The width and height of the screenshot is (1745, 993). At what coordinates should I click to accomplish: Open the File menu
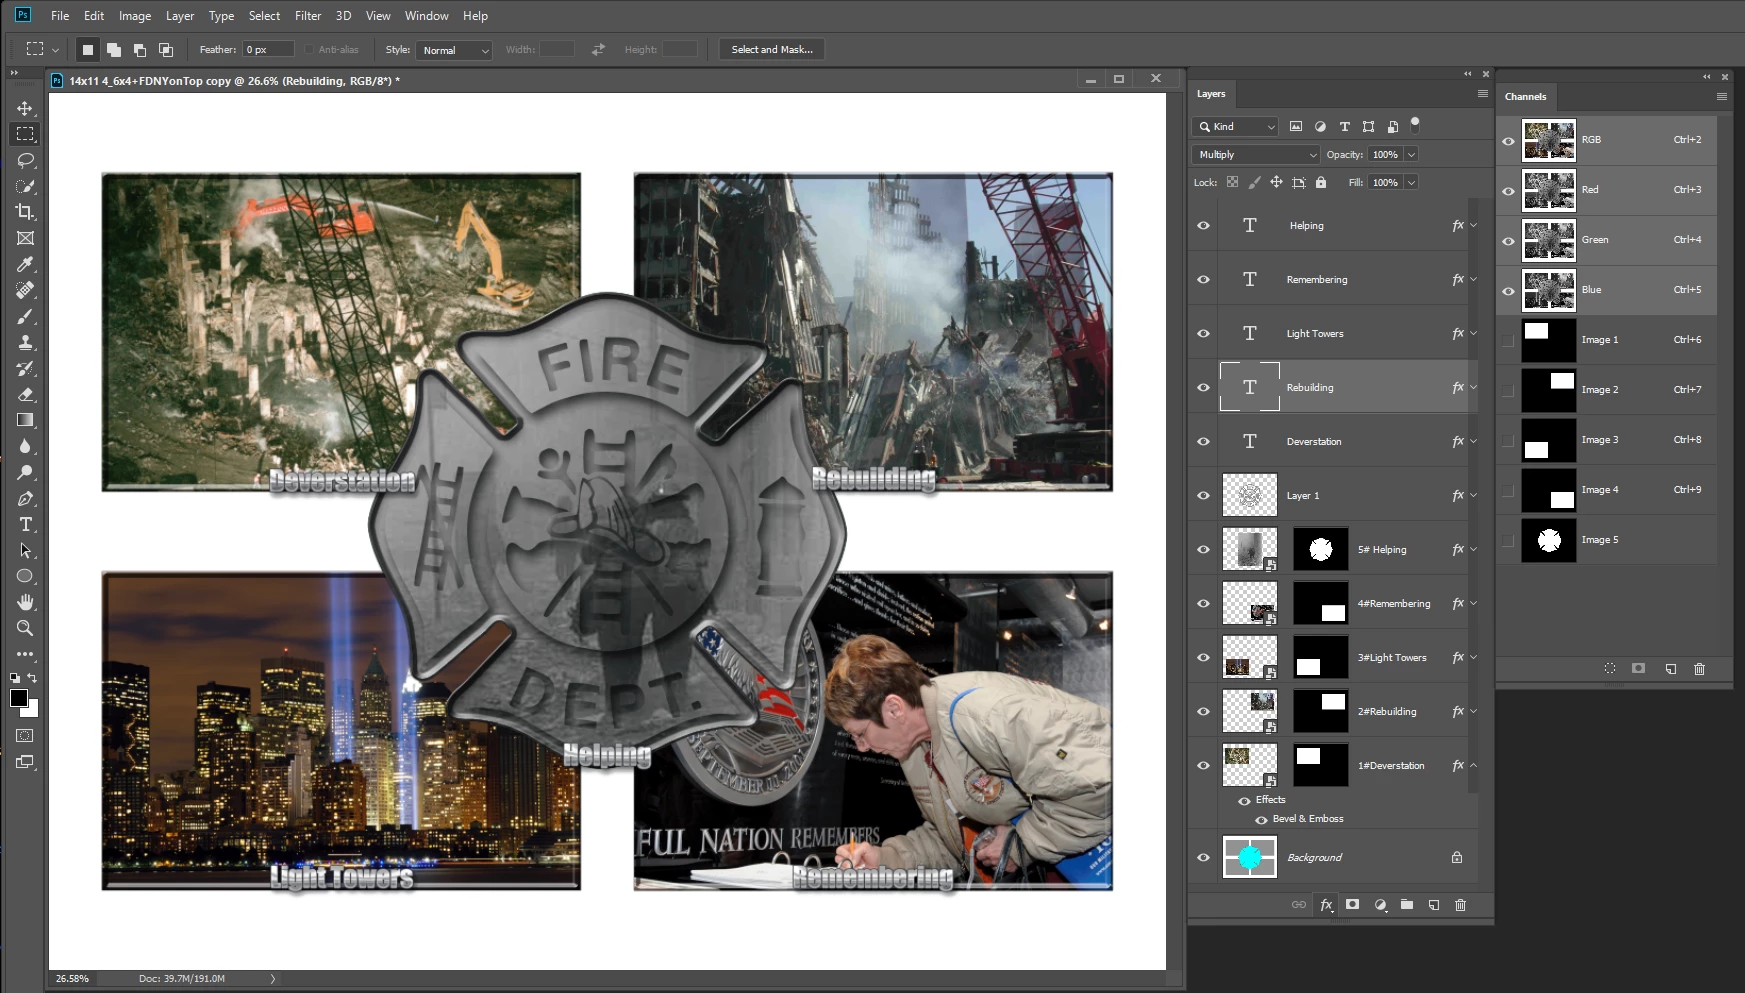pos(60,16)
